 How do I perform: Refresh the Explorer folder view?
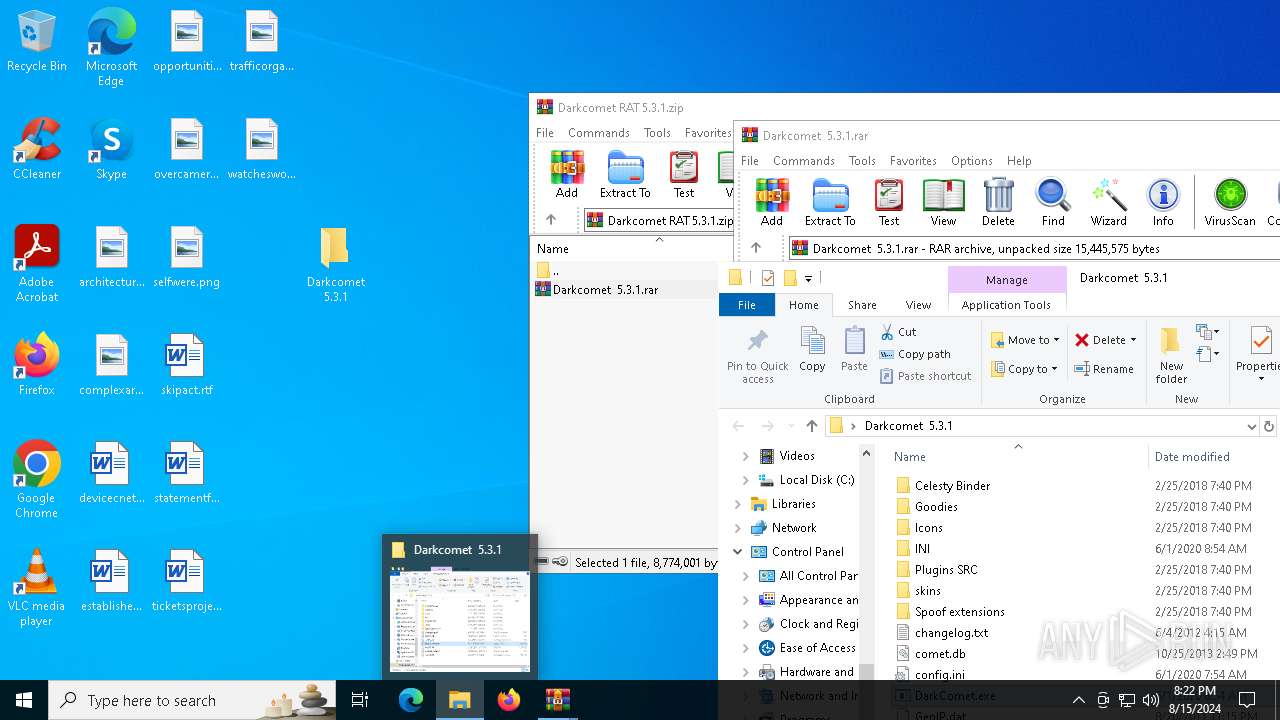click(x=1268, y=426)
